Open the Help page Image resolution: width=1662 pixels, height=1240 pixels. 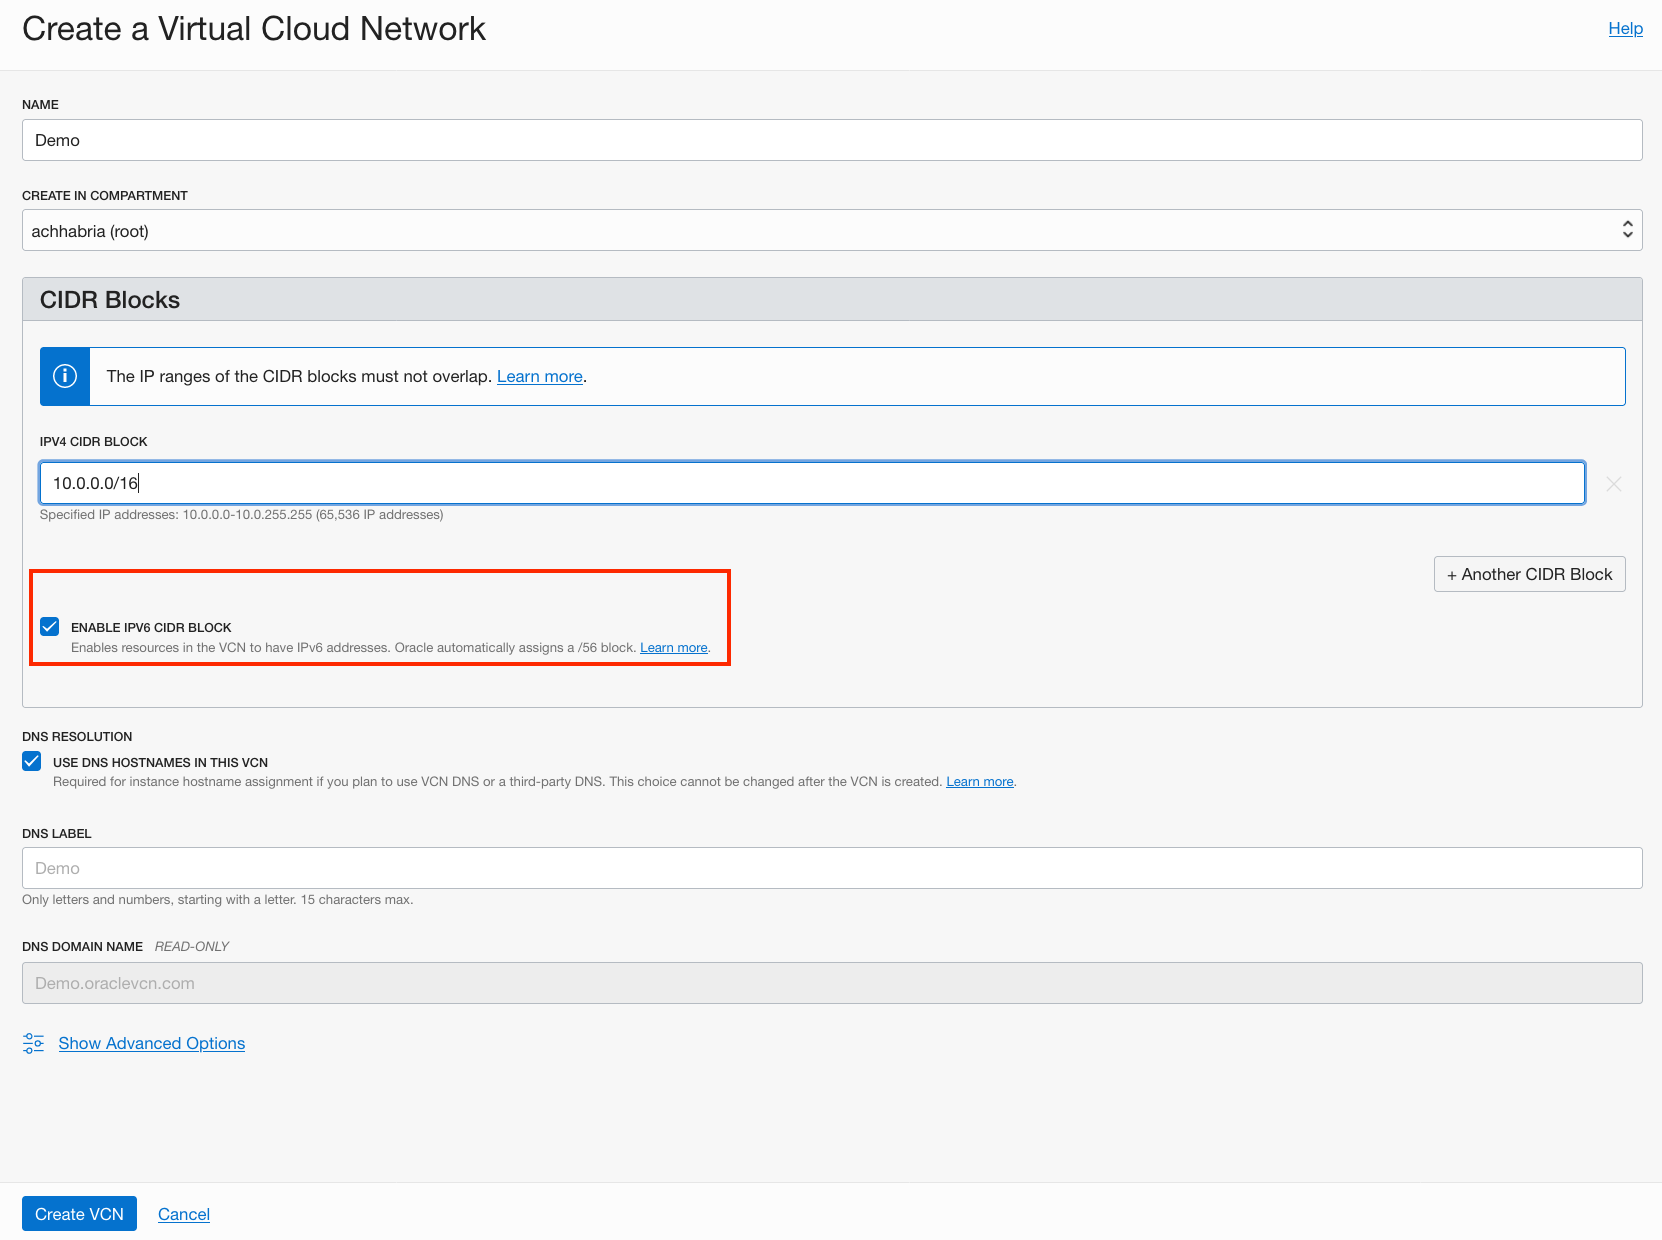coord(1624,28)
